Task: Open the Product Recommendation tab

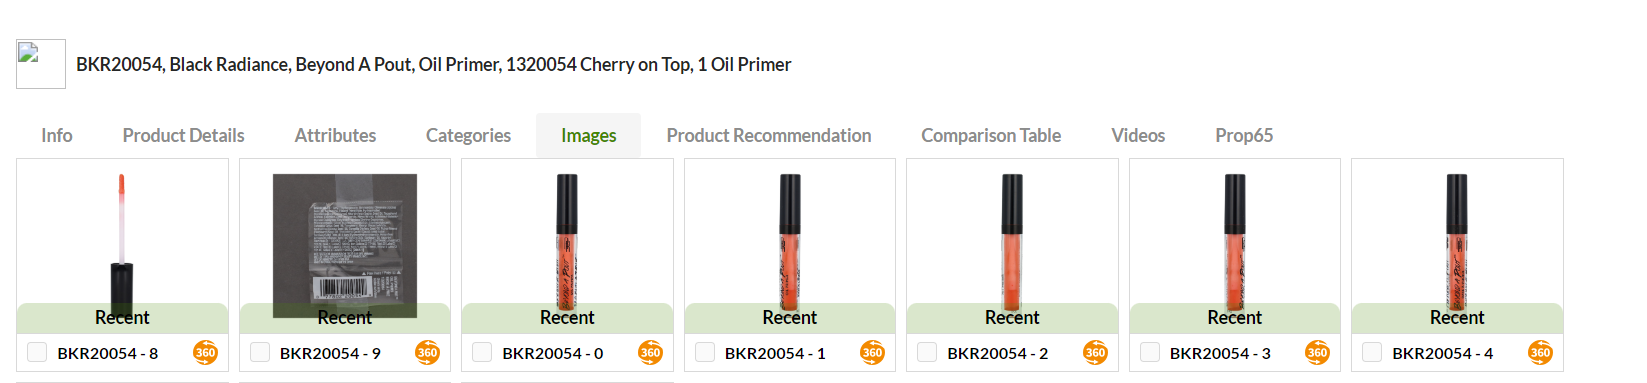Action: pos(769,135)
